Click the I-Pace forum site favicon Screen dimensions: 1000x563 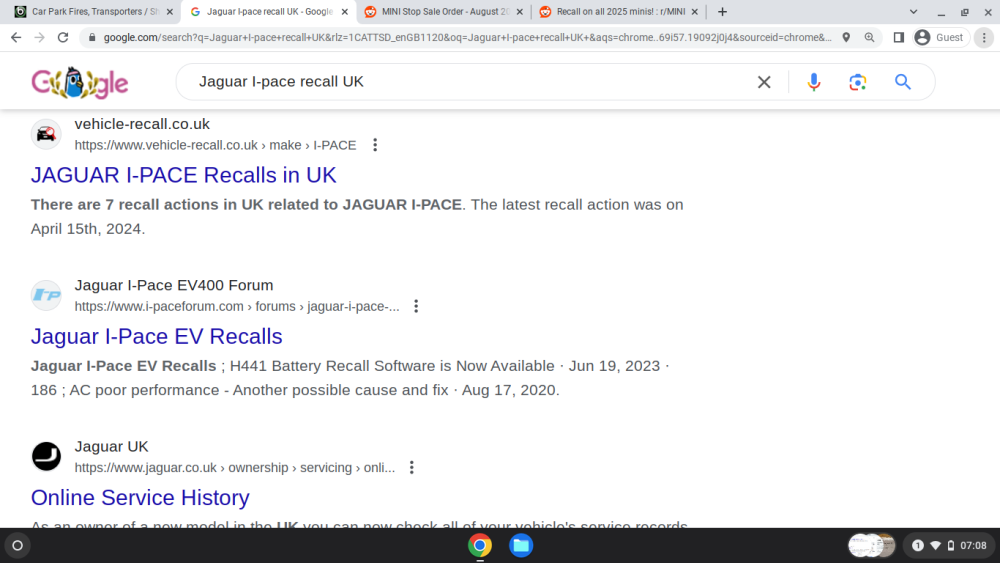[x=46, y=295]
